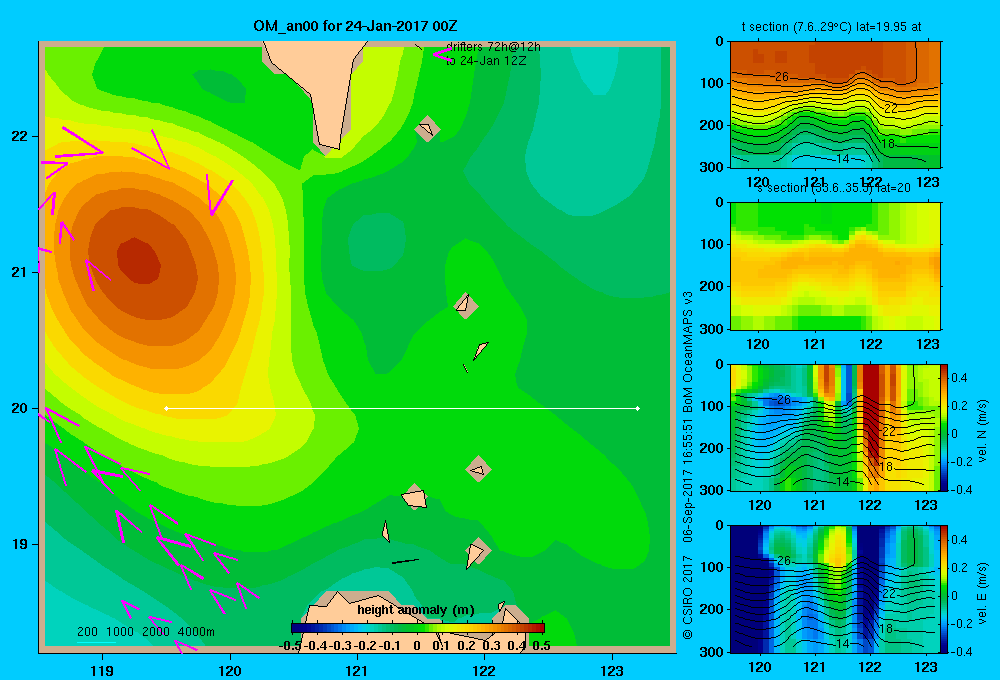Open the eastward velocity section plot
This screenshot has height=680, width=1000.
(x=835, y=589)
